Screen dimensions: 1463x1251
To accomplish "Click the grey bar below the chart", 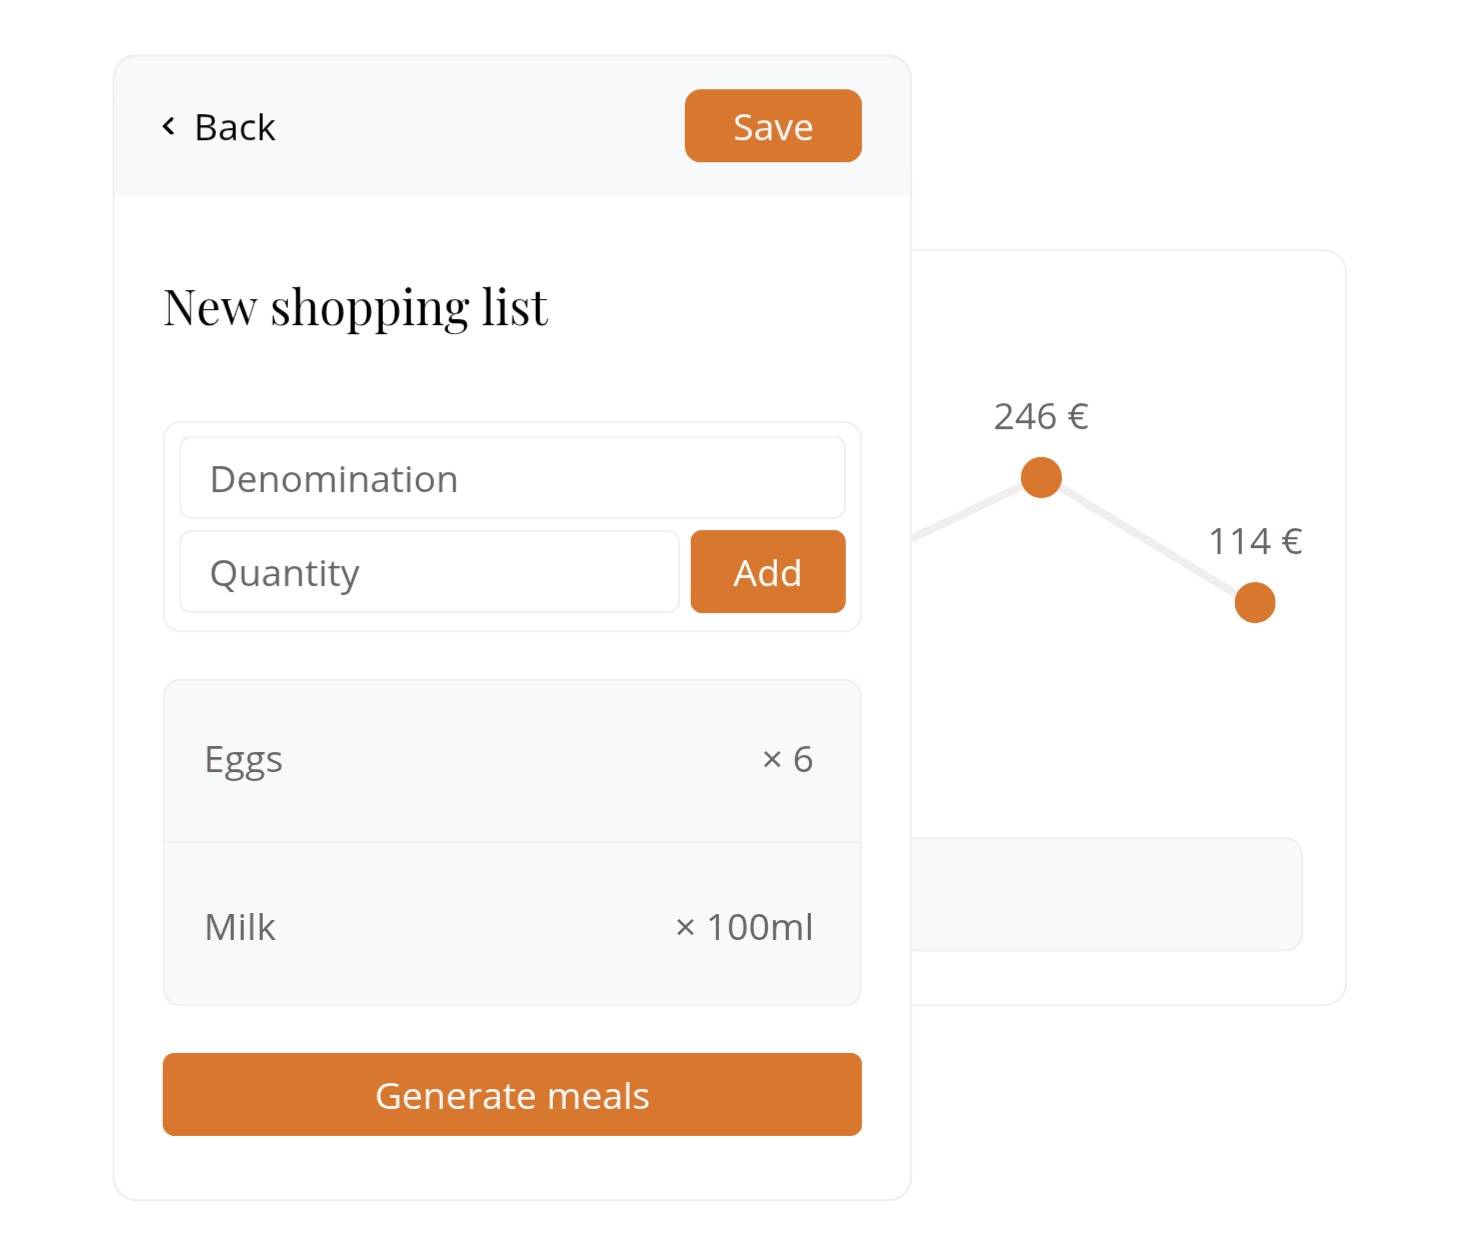I will 1106,894.
